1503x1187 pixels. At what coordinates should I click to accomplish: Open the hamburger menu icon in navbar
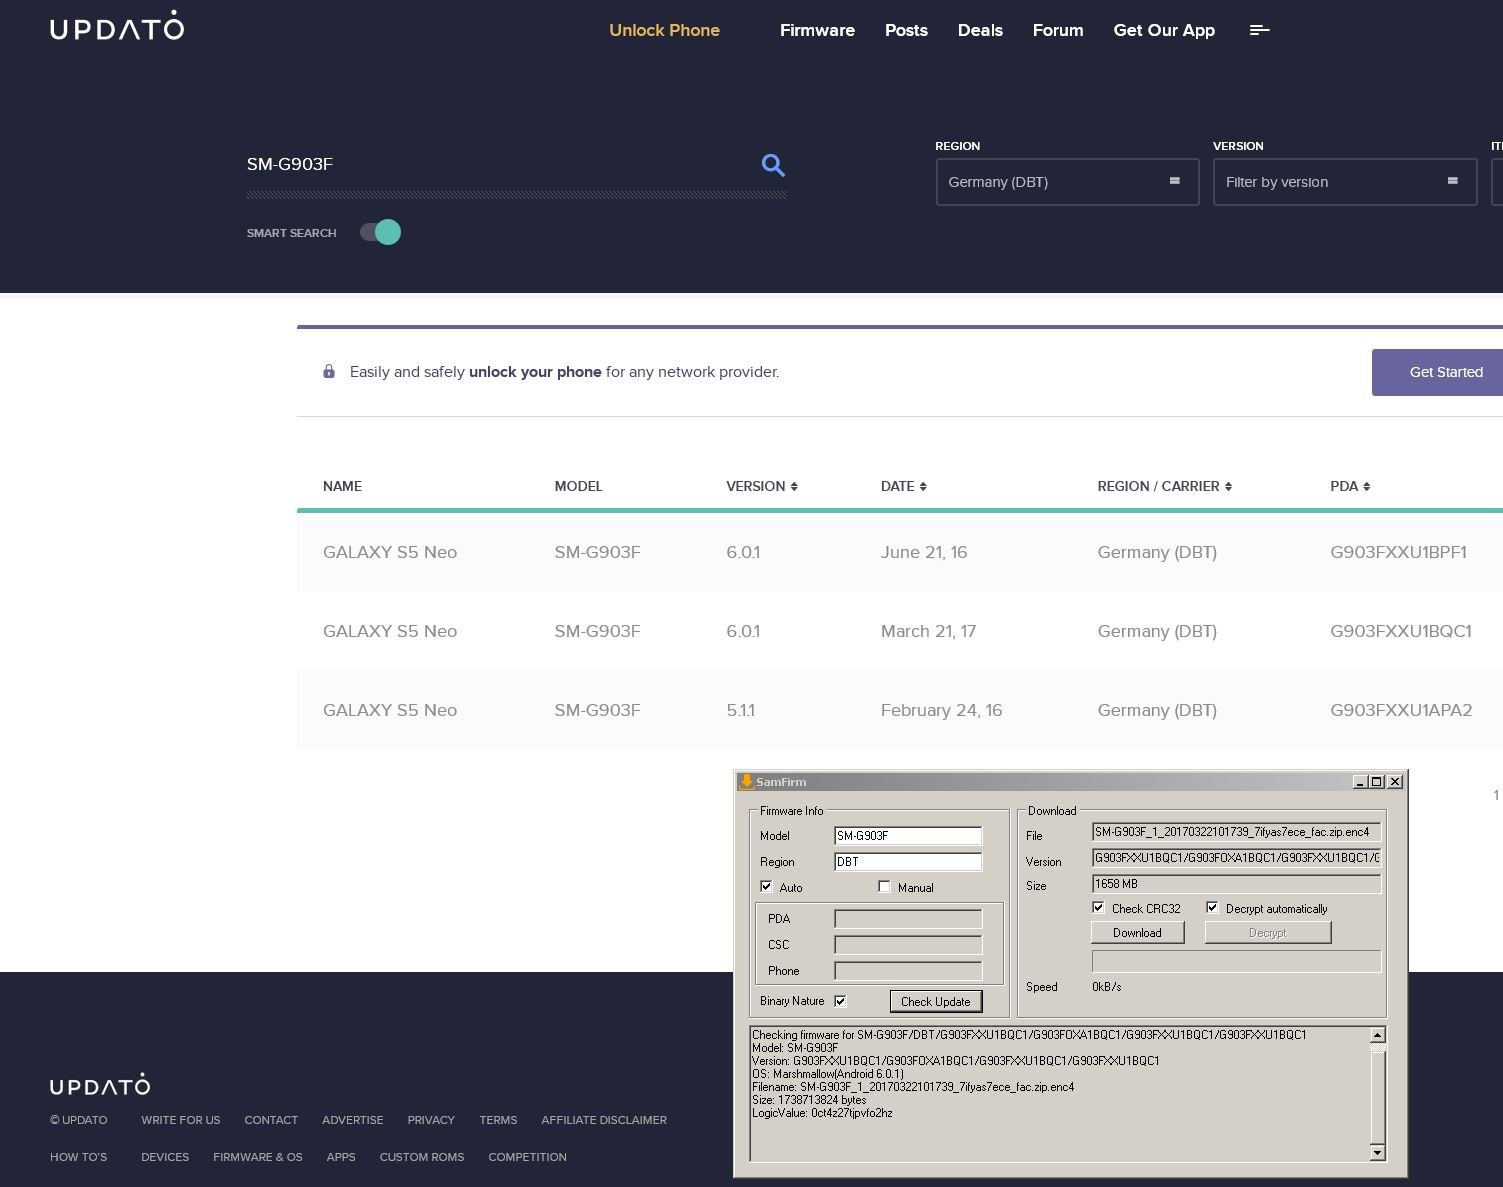coord(1259,30)
